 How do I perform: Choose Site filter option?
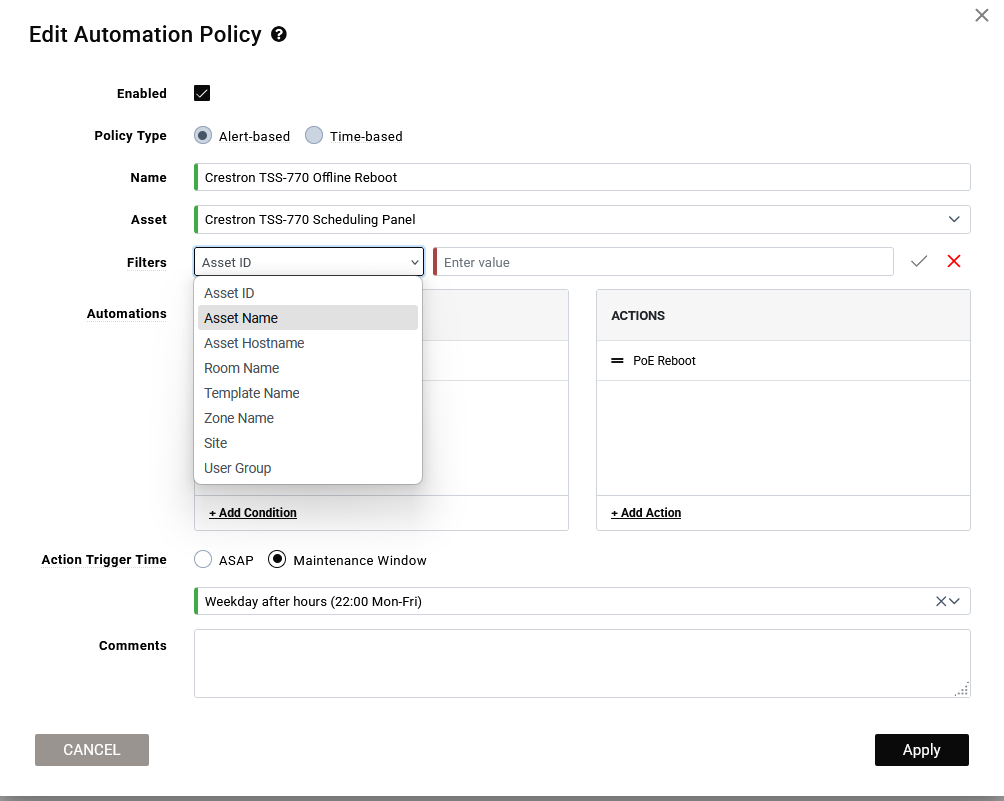308,443
